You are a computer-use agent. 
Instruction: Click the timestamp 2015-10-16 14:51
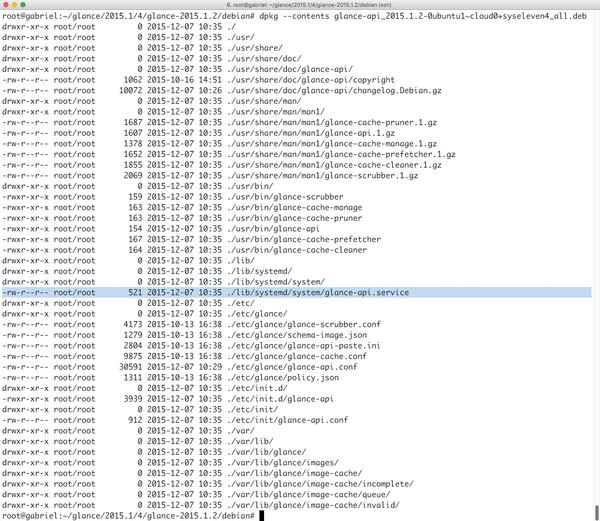tap(184, 80)
